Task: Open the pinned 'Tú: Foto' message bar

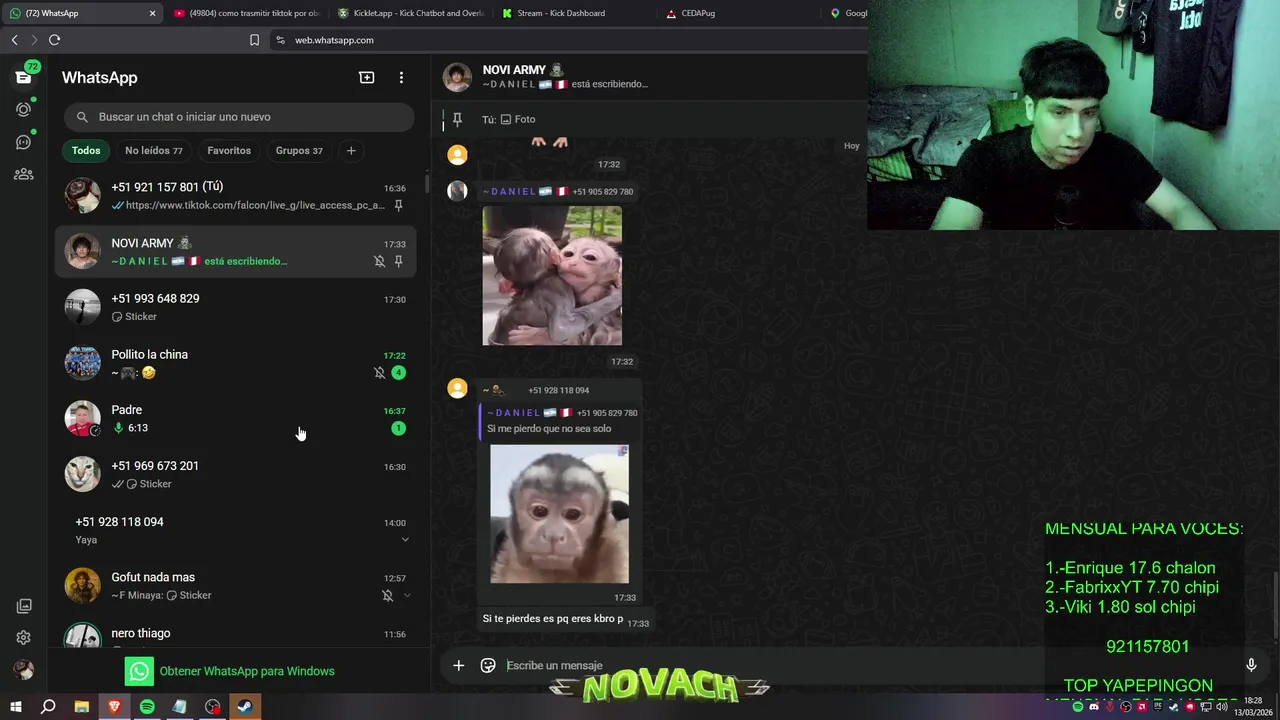Action: [650, 119]
